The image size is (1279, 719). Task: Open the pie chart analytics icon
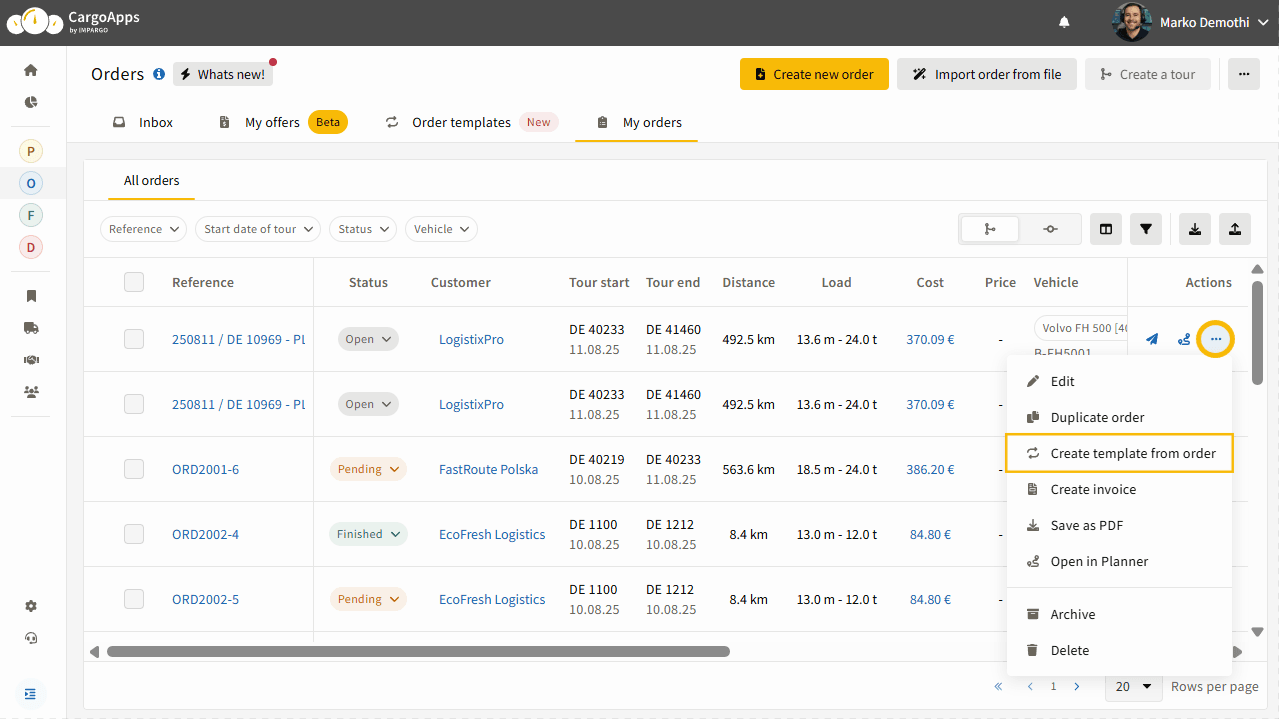(x=31, y=102)
